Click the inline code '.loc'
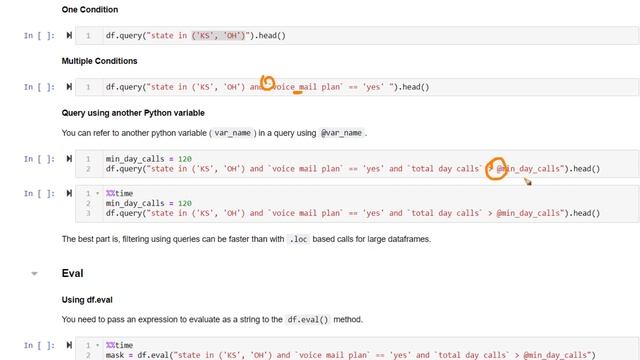This screenshot has height=360, width=640. [298, 239]
